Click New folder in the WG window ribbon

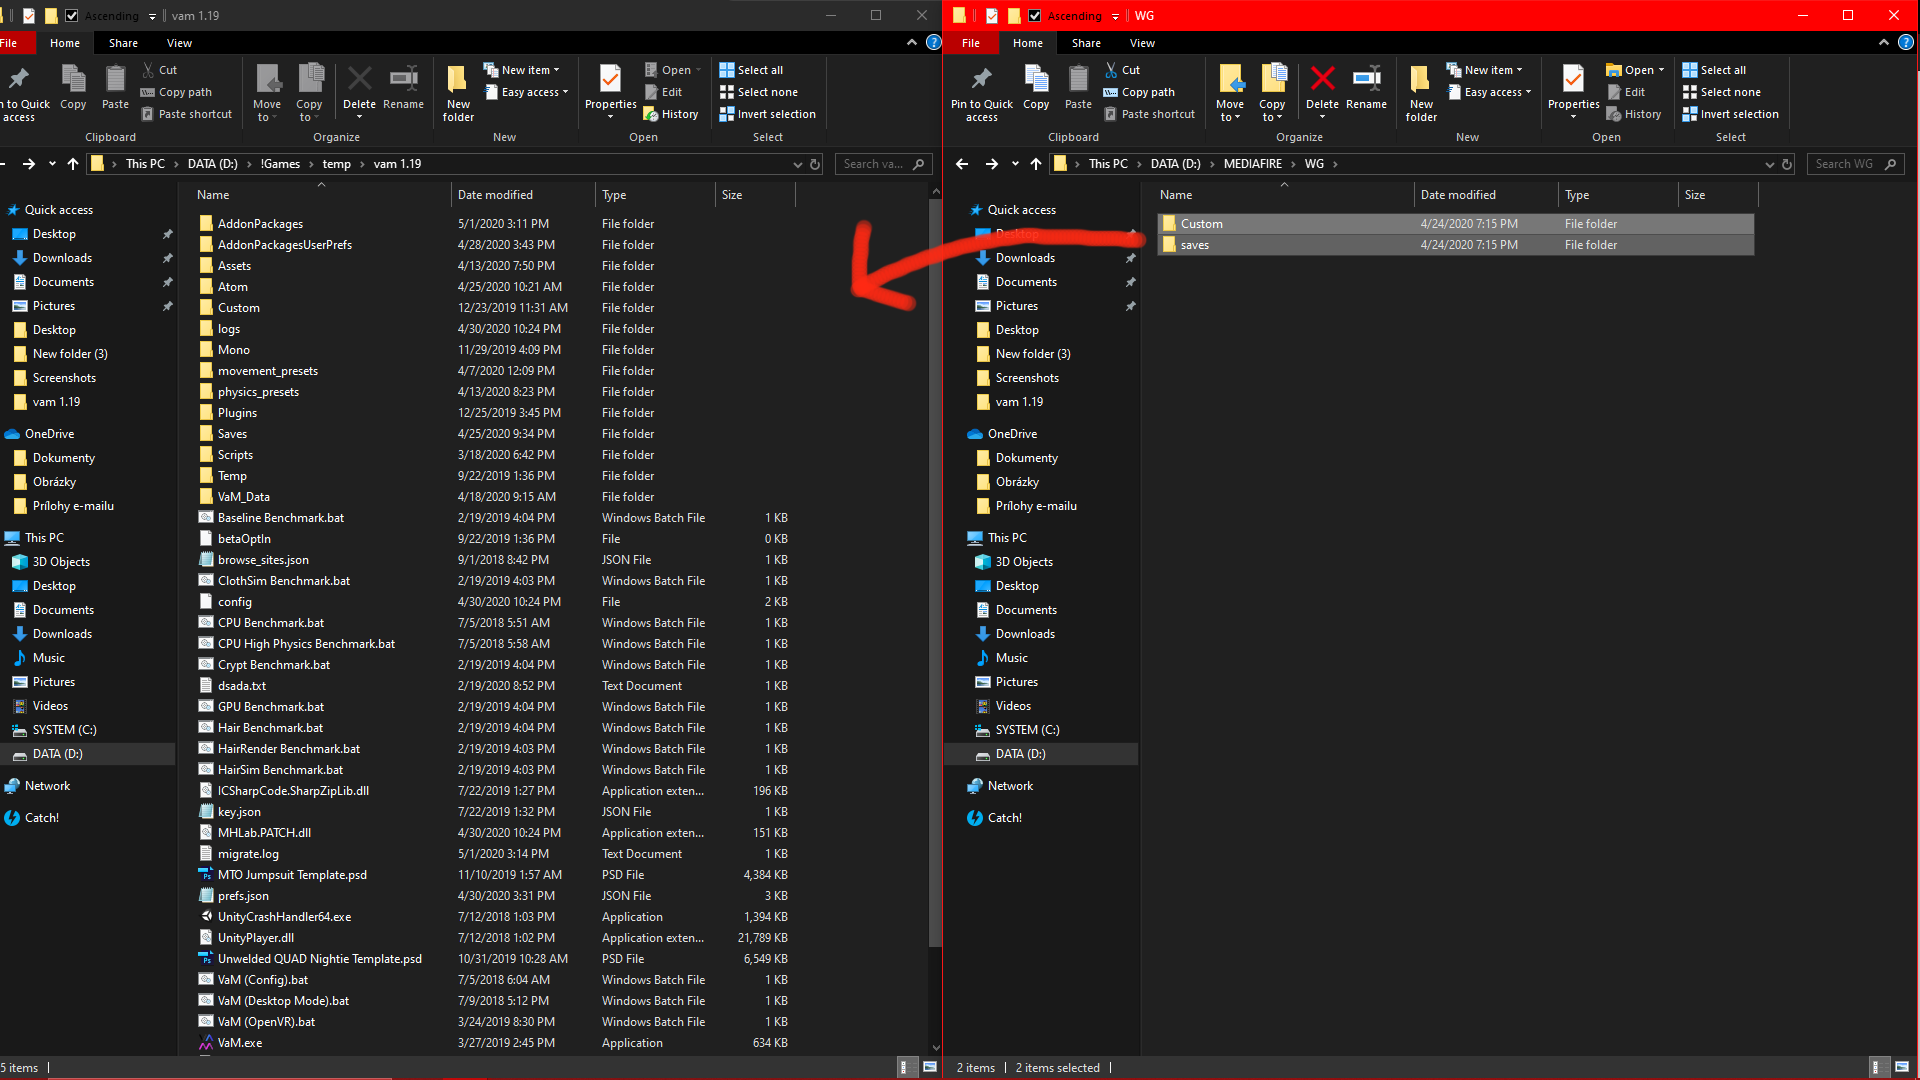[1421, 93]
